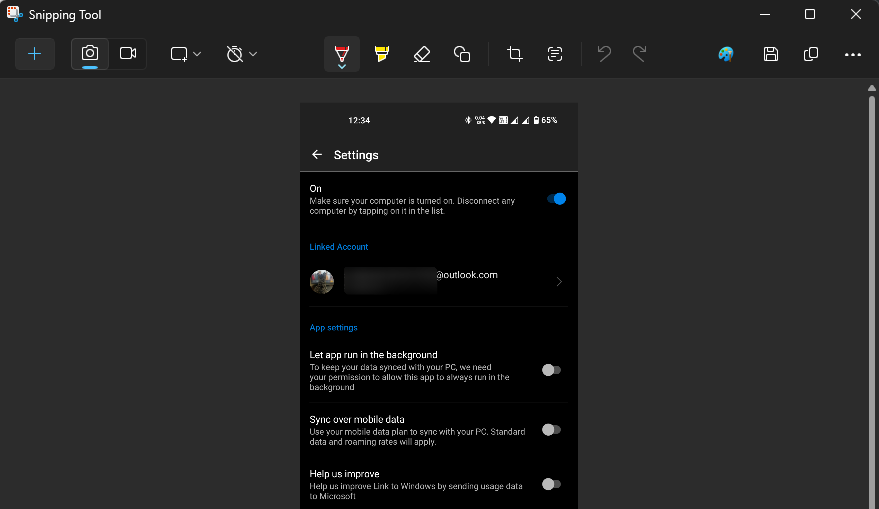Click the Linked Account heading
The width and height of the screenshot is (879, 509).
(339, 247)
